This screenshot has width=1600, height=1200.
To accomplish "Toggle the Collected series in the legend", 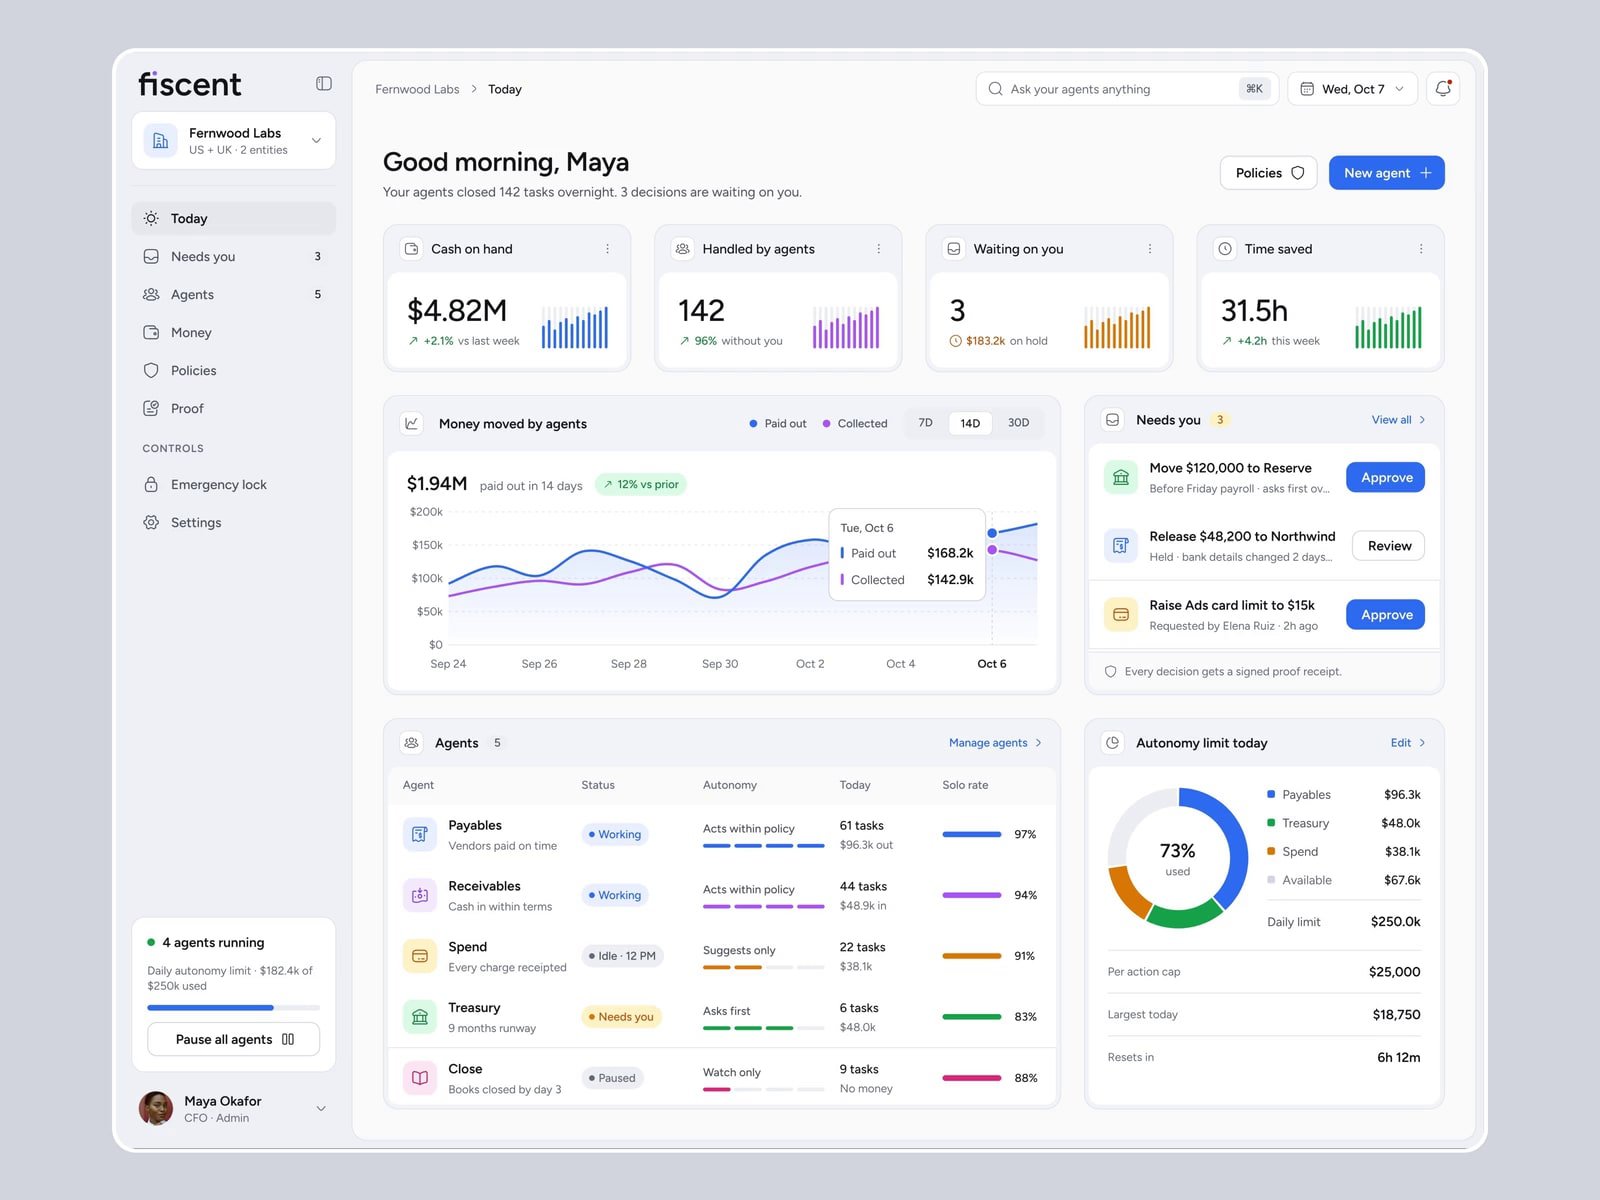I will pyautogui.click(x=854, y=424).
